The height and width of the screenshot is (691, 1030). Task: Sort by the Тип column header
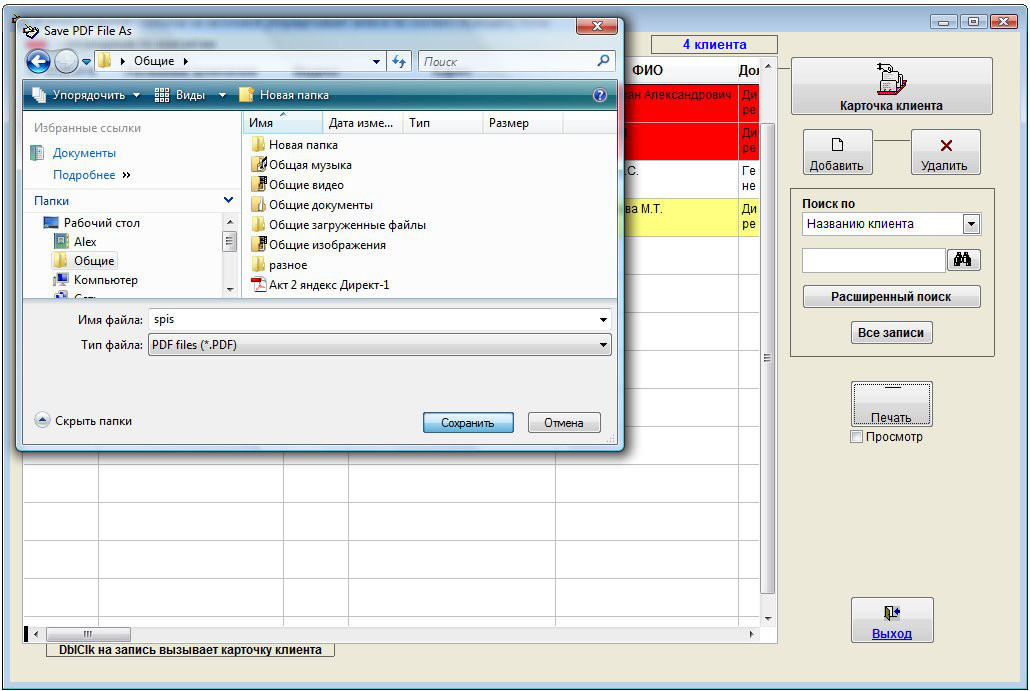tap(443, 123)
